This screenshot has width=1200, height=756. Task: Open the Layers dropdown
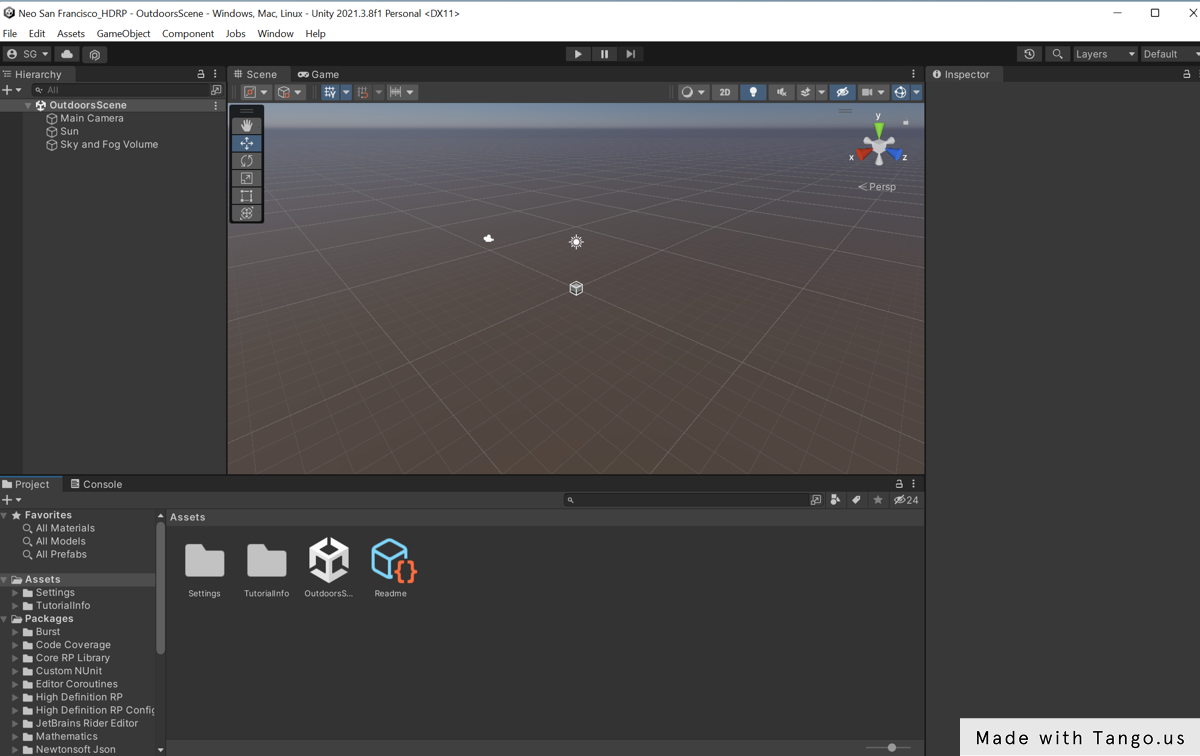click(1105, 54)
